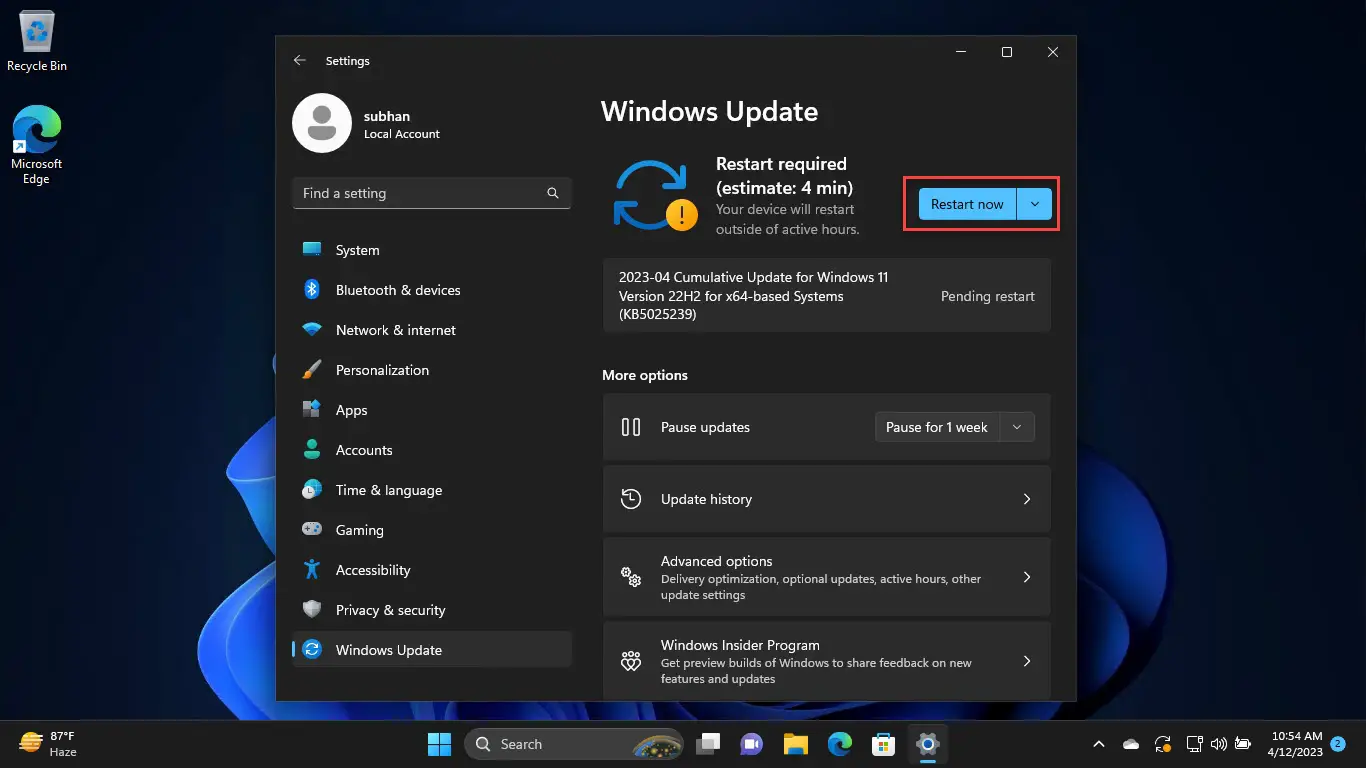Open Personalization settings
This screenshot has height=768, width=1366.
(x=431, y=370)
